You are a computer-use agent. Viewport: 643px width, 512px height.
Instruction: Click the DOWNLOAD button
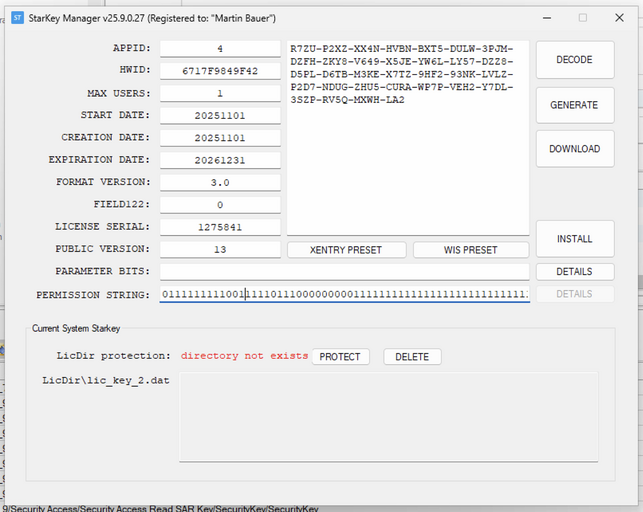point(575,149)
